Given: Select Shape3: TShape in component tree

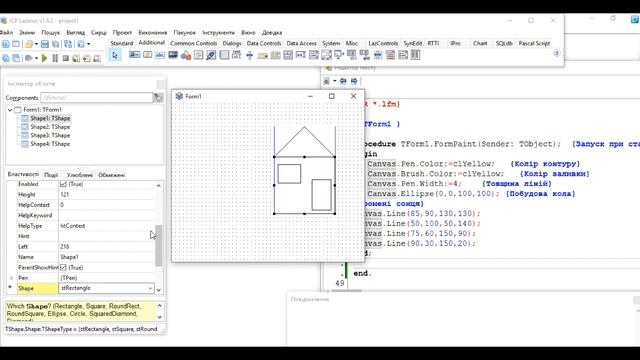Looking at the screenshot, I should [50, 136].
